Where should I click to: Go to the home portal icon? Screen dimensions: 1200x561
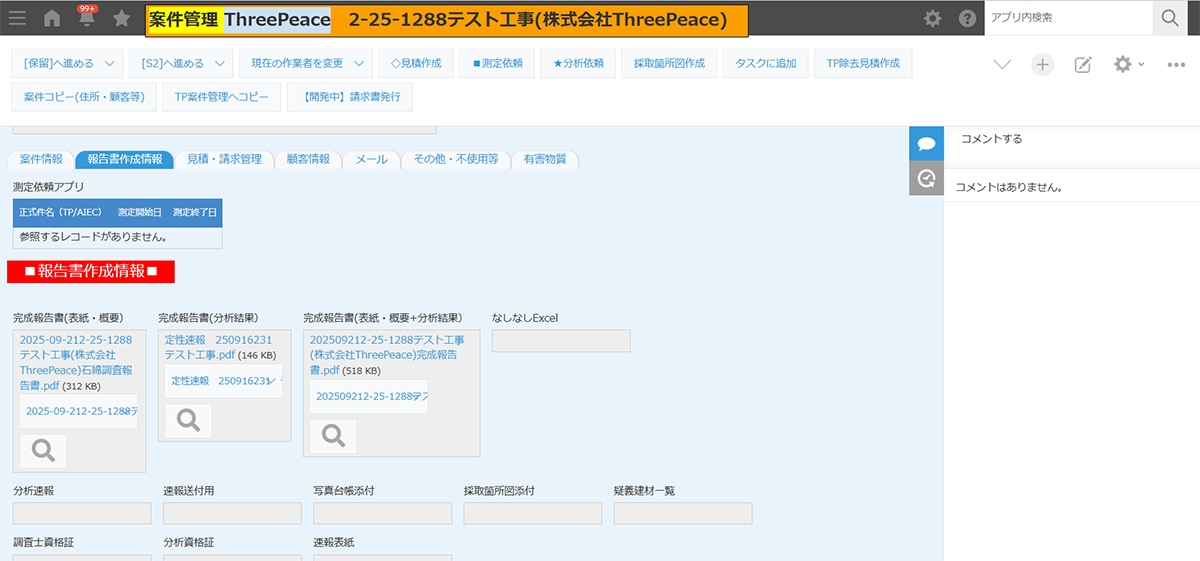coord(52,18)
